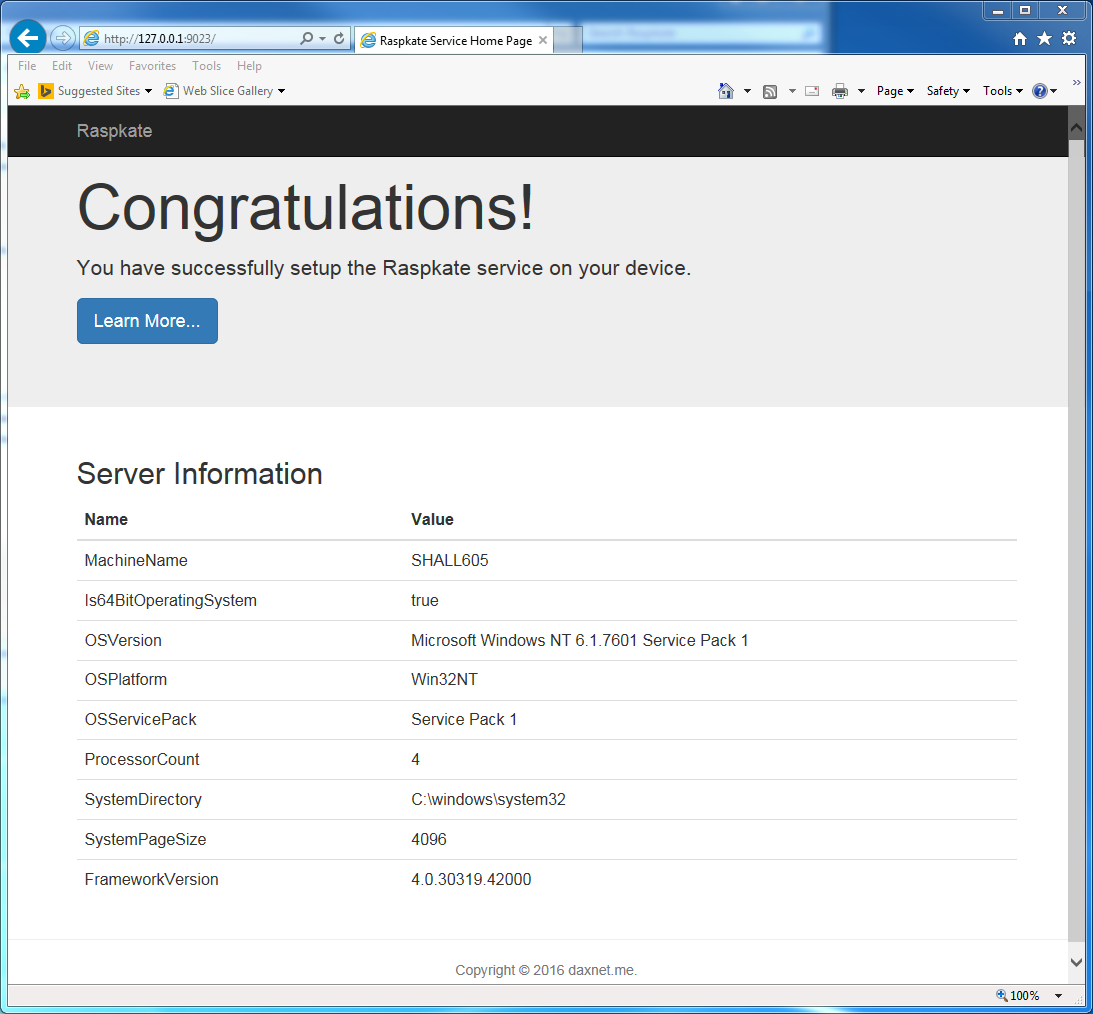This screenshot has width=1093, height=1014.
Task: Expand command bar overflow chevron
Action: point(1076,83)
